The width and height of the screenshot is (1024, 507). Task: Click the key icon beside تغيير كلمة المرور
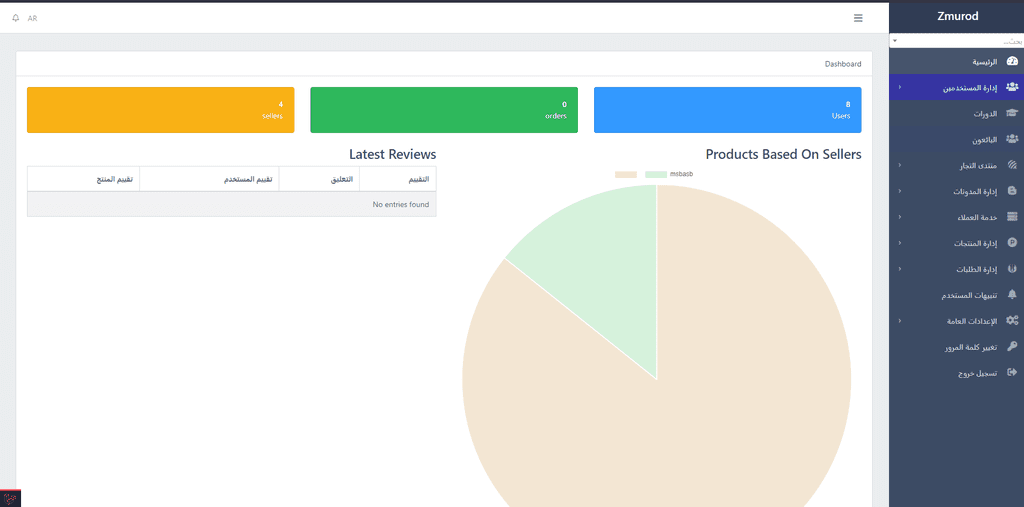click(1012, 346)
